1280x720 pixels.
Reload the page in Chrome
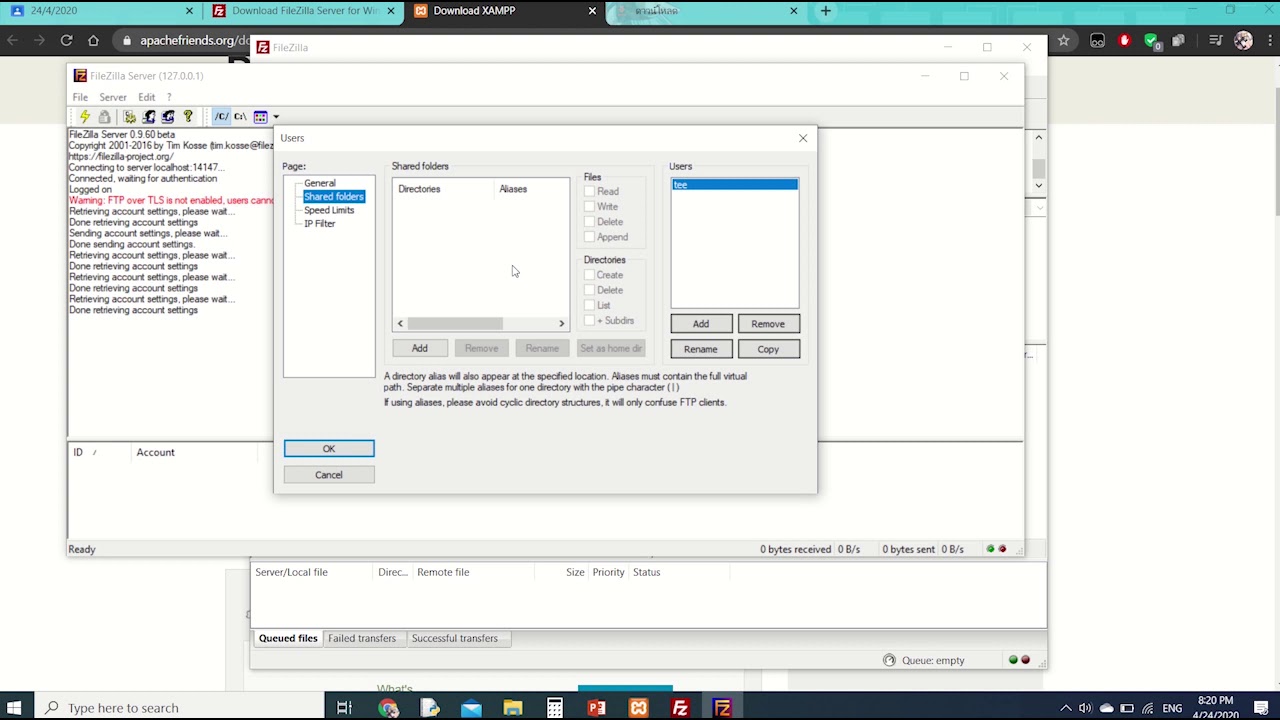pyautogui.click(x=66, y=40)
